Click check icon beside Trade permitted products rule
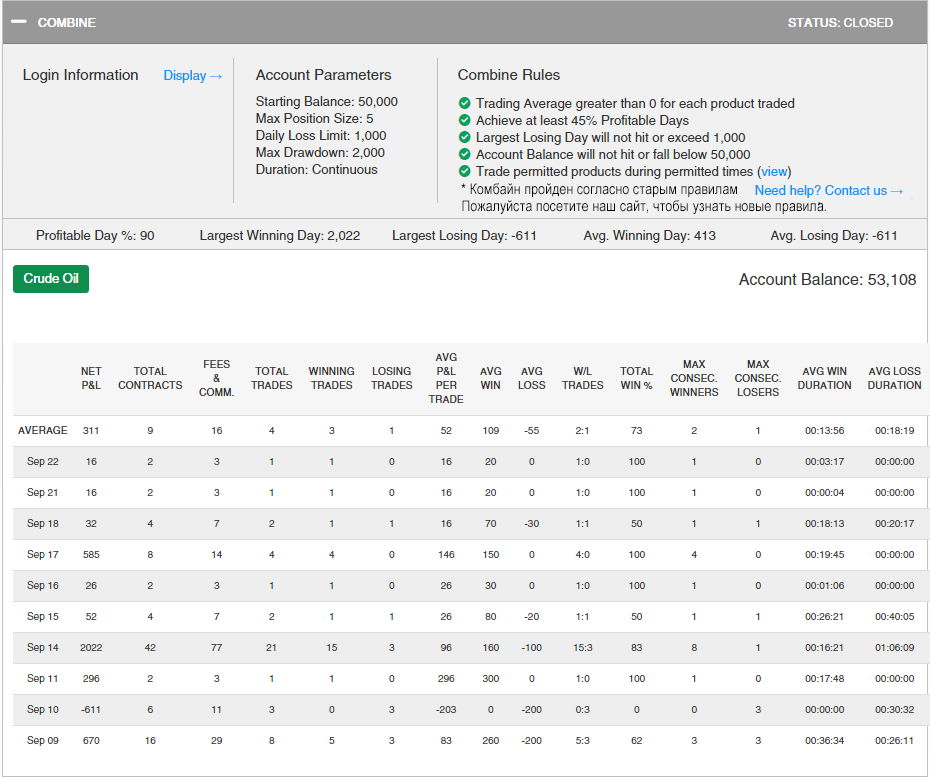This screenshot has width=930, height=777. click(465, 171)
